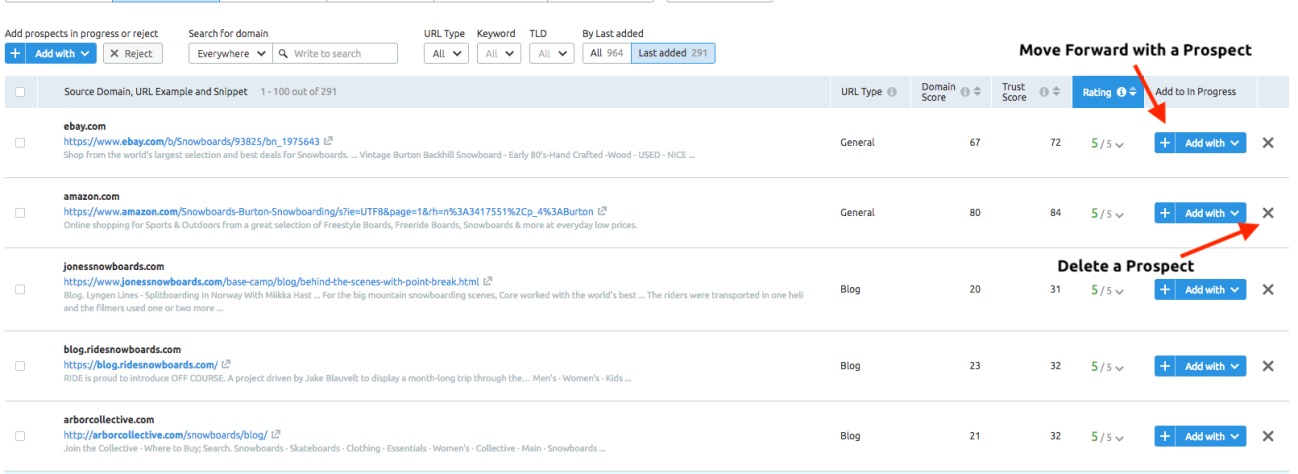Open the blog.ridesnowboards.com URL link
The width and height of the screenshot is (1298, 474).
(140, 366)
